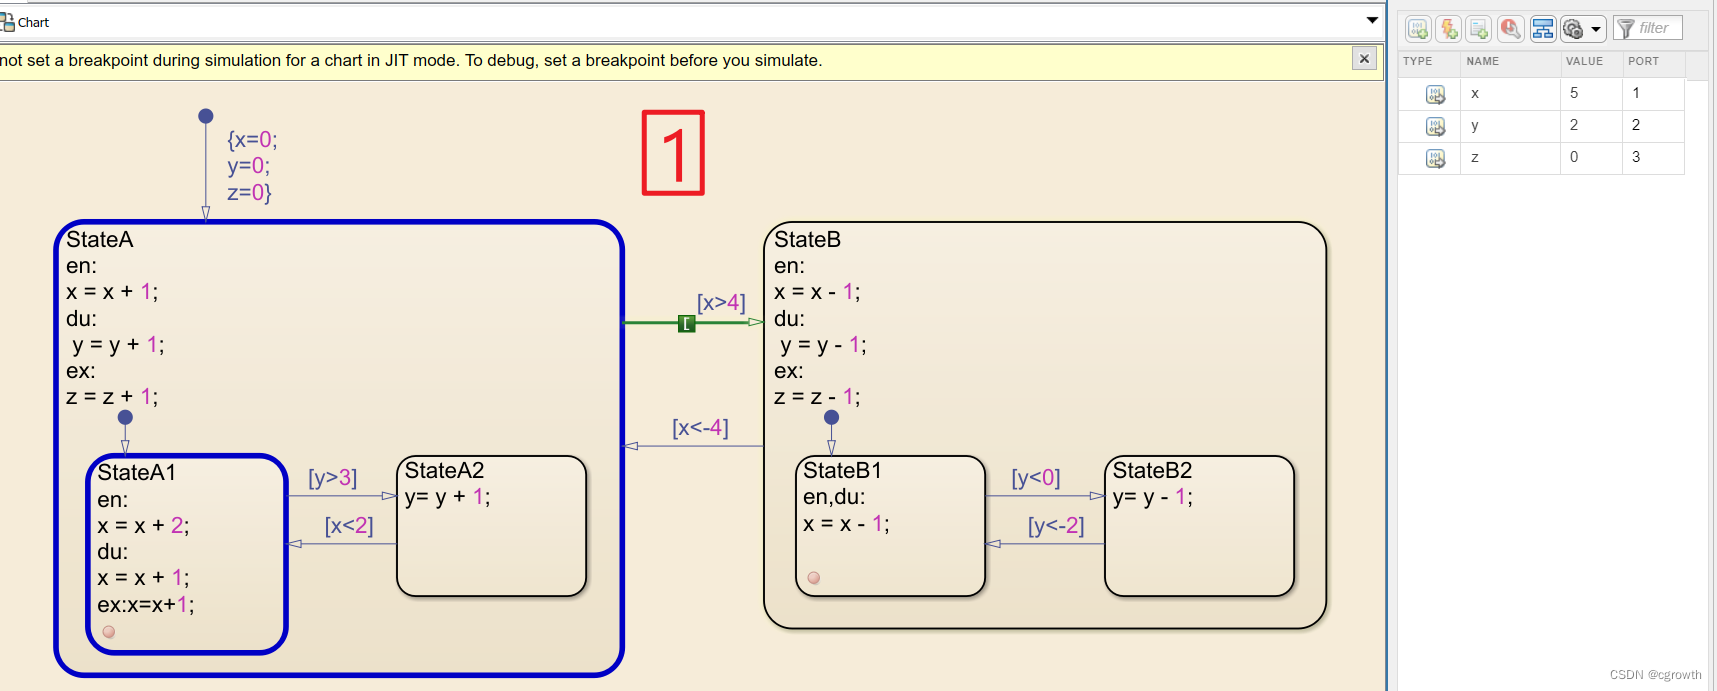1717x691 pixels.
Task: Click the VALUE column header
Action: pos(1584,61)
